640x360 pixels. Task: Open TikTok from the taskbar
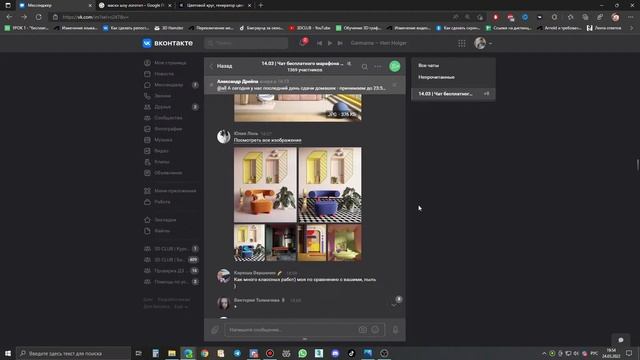point(351,353)
